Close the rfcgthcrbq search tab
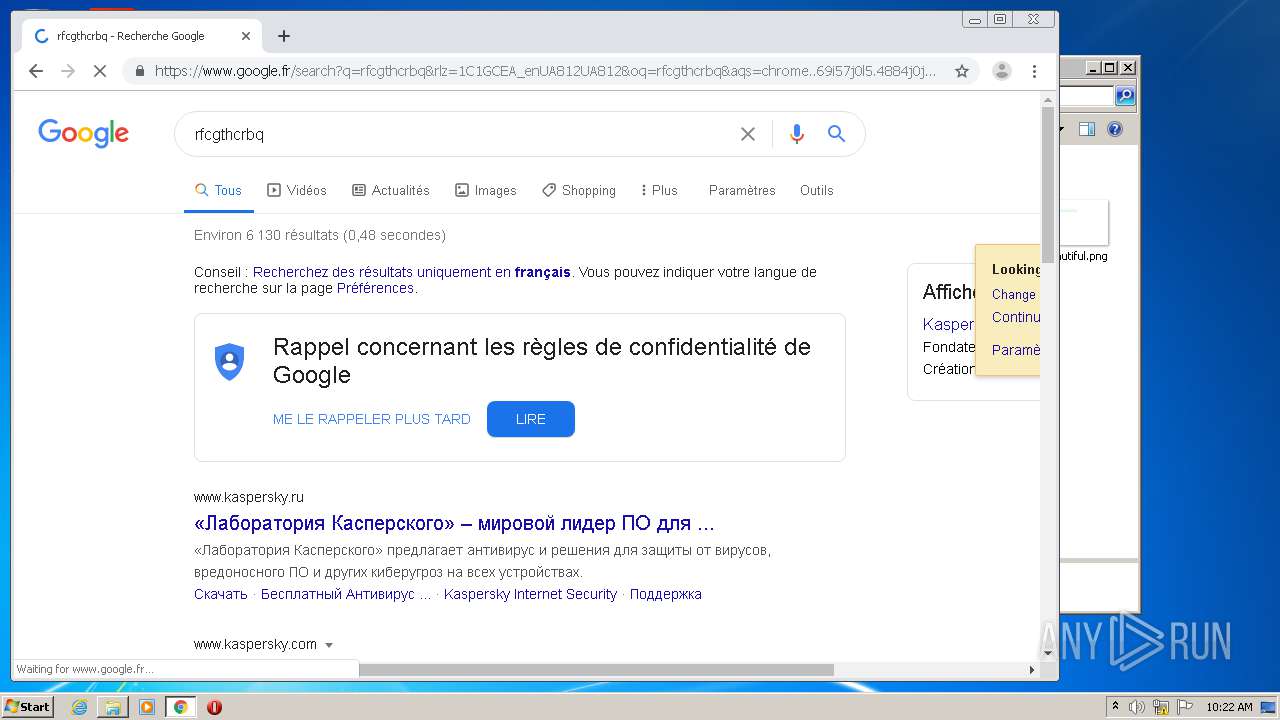The width and height of the screenshot is (1280, 720). [x=246, y=36]
